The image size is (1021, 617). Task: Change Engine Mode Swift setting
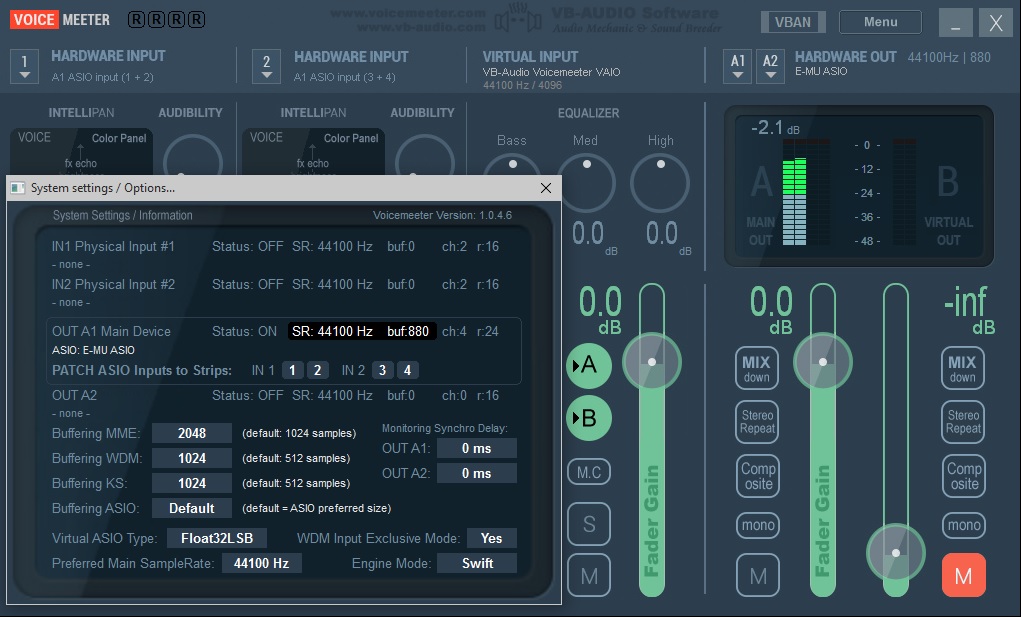477,563
